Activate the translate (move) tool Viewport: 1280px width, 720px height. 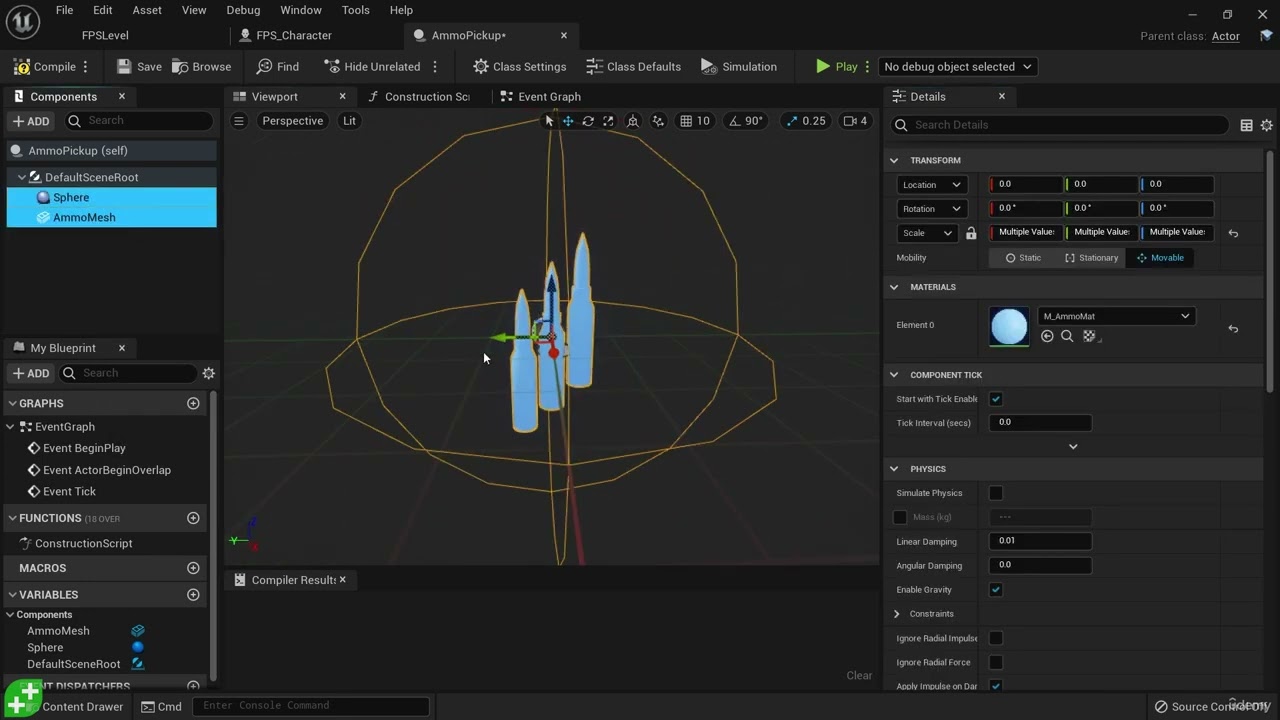[568, 121]
